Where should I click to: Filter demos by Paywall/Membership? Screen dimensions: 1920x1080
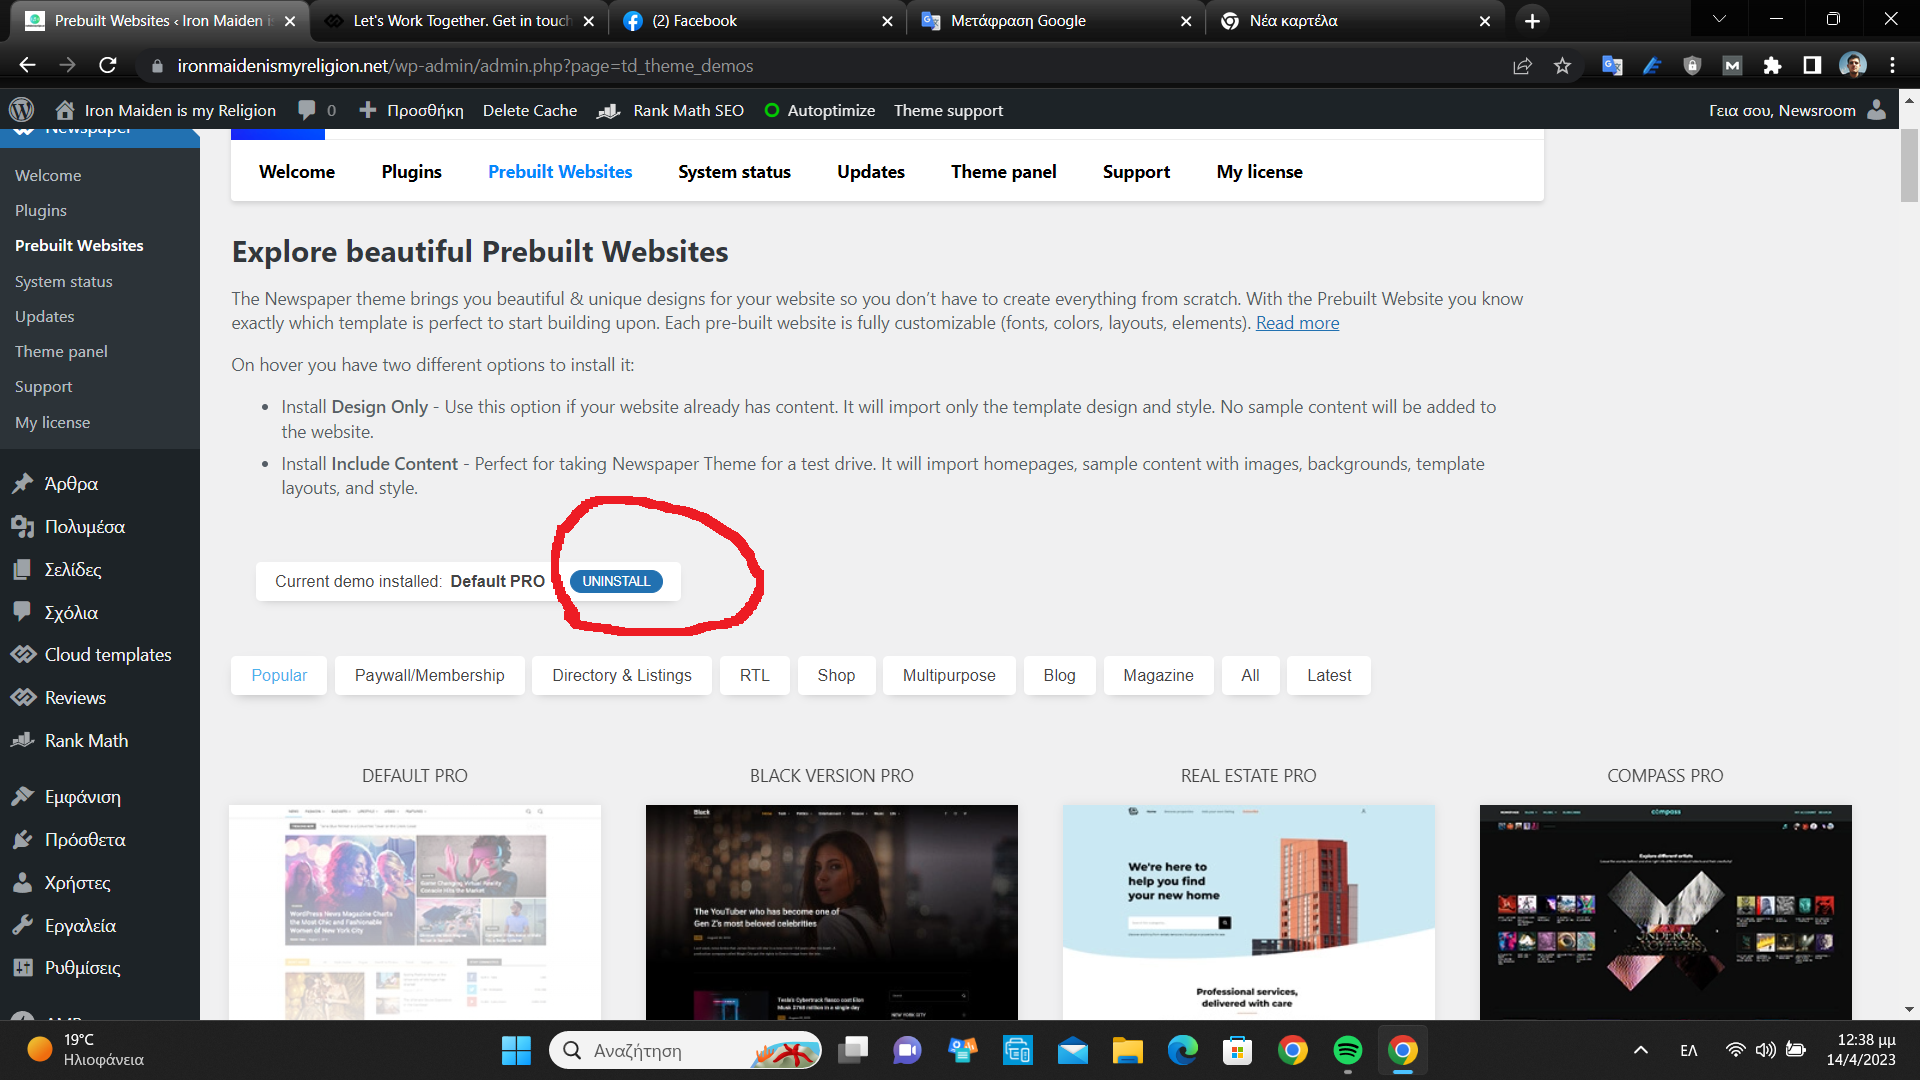pos(430,675)
